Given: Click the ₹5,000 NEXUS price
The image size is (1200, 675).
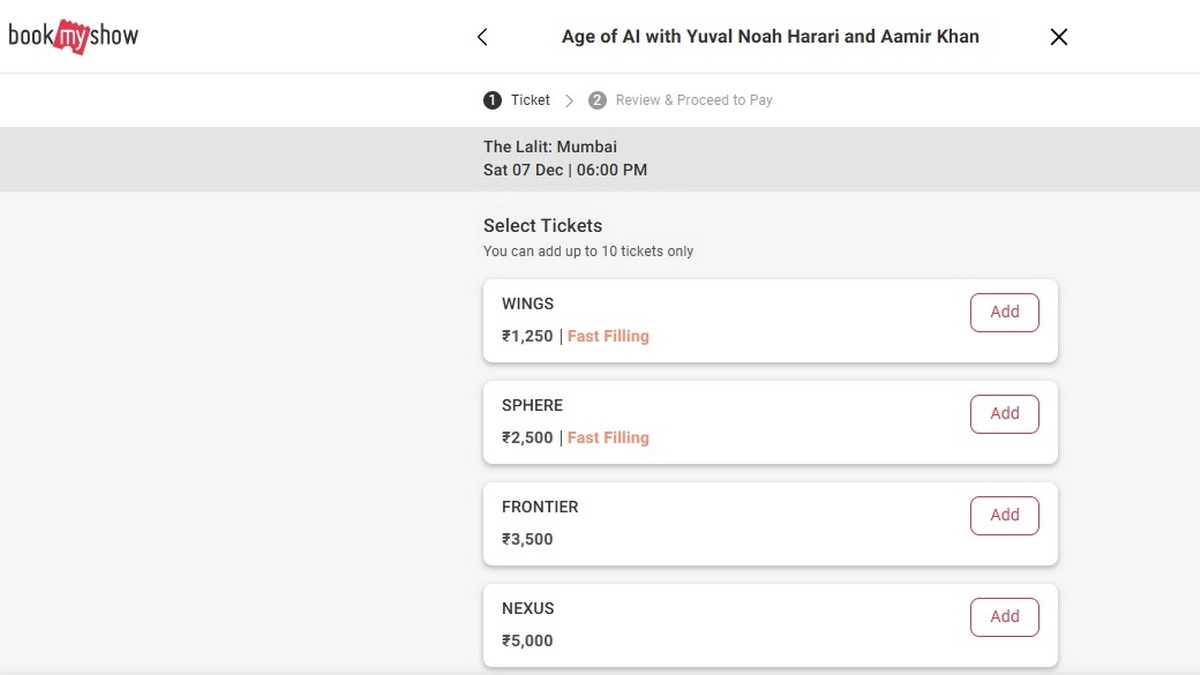Looking at the screenshot, I should coord(527,641).
